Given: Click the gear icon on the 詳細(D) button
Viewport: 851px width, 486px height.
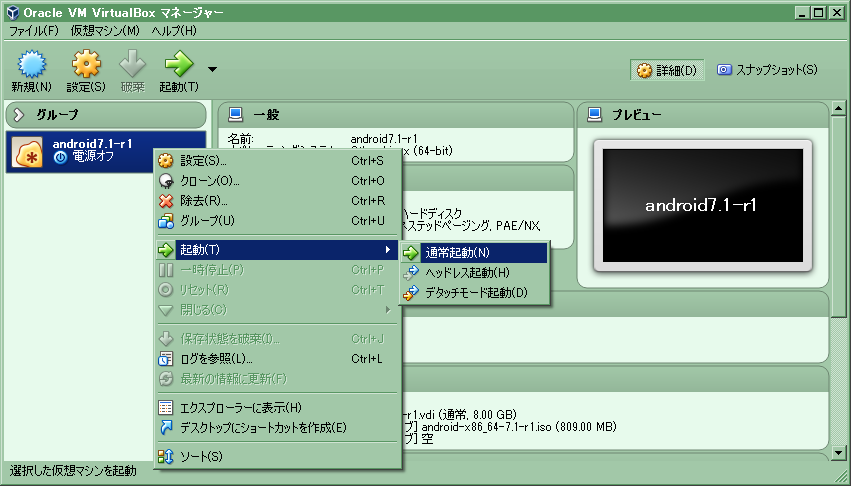Looking at the screenshot, I should pyautogui.click(x=644, y=71).
